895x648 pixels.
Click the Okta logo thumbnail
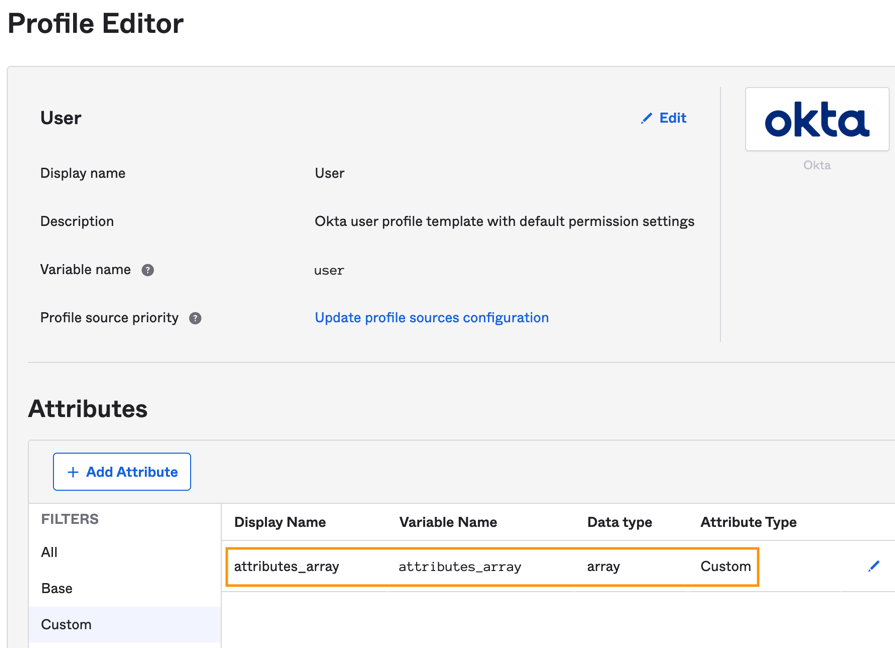tap(816, 120)
